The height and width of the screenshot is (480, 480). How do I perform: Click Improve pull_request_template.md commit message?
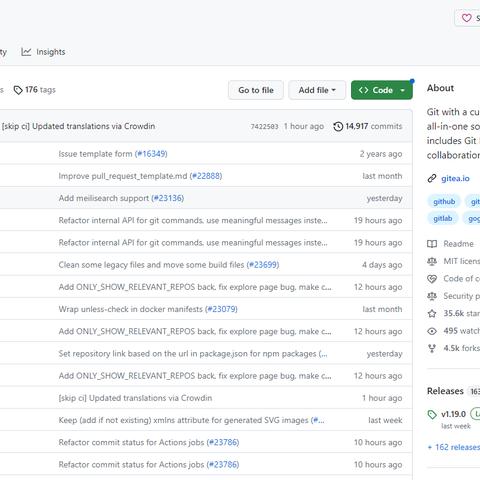(x=123, y=176)
